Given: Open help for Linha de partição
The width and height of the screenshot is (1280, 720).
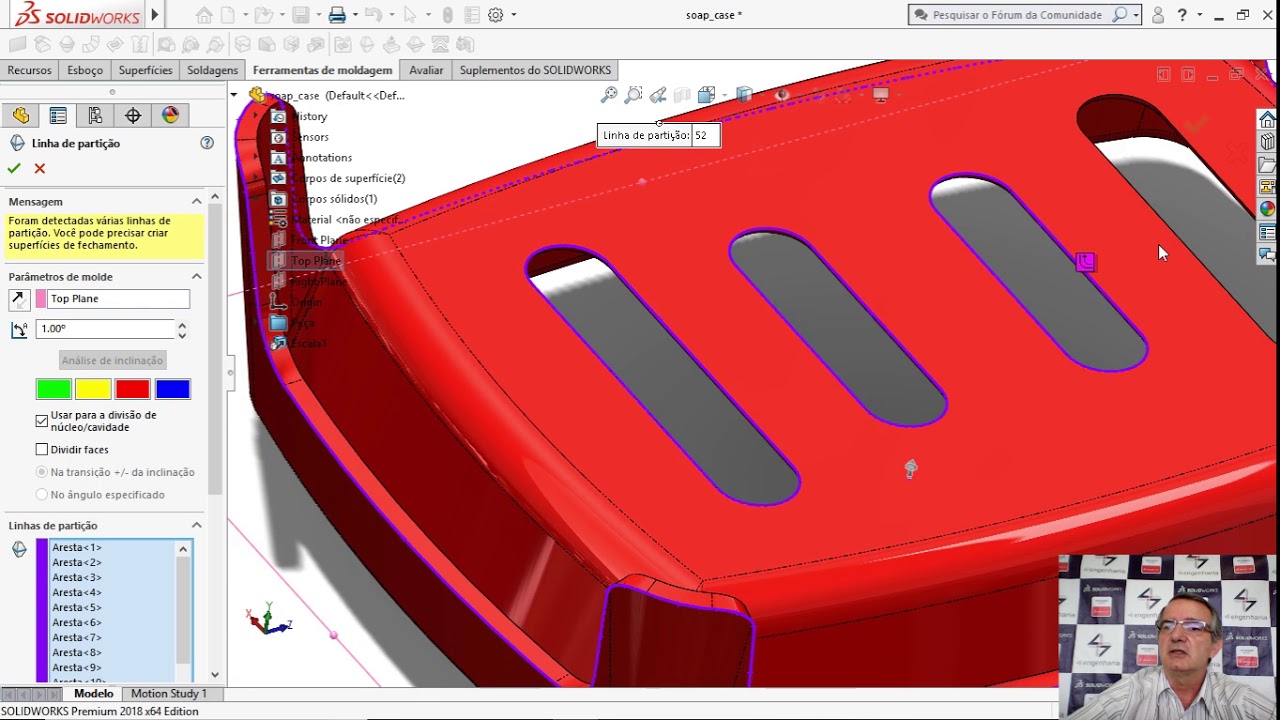Looking at the screenshot, I should click(207, 143).
